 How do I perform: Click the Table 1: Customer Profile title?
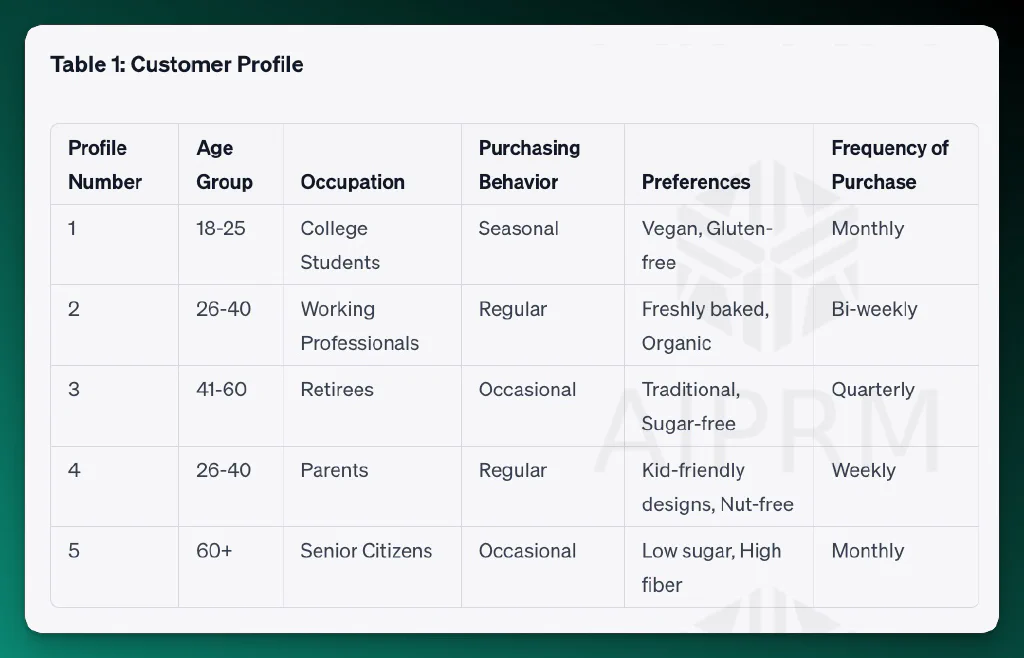(x=177, y=65)
